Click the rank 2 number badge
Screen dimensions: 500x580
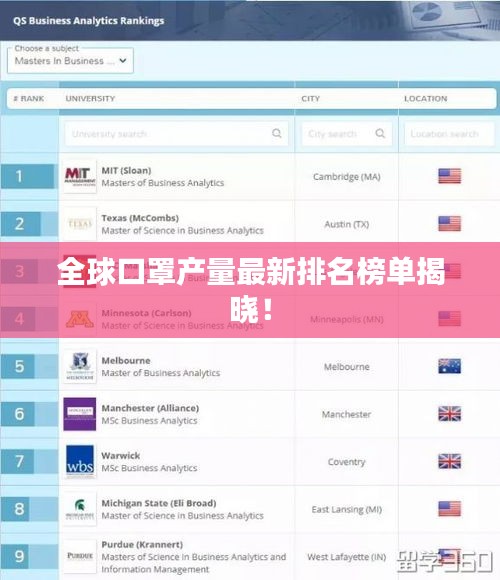[21, 224]
